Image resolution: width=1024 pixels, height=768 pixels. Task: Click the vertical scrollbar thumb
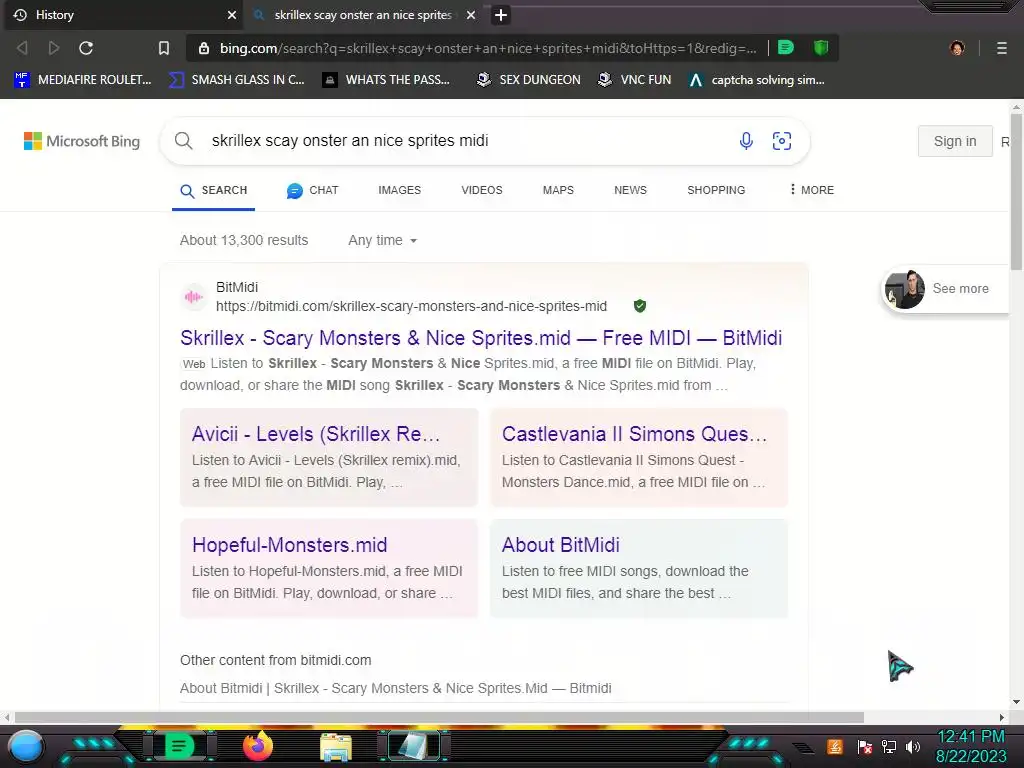(x=1016, y=191)
